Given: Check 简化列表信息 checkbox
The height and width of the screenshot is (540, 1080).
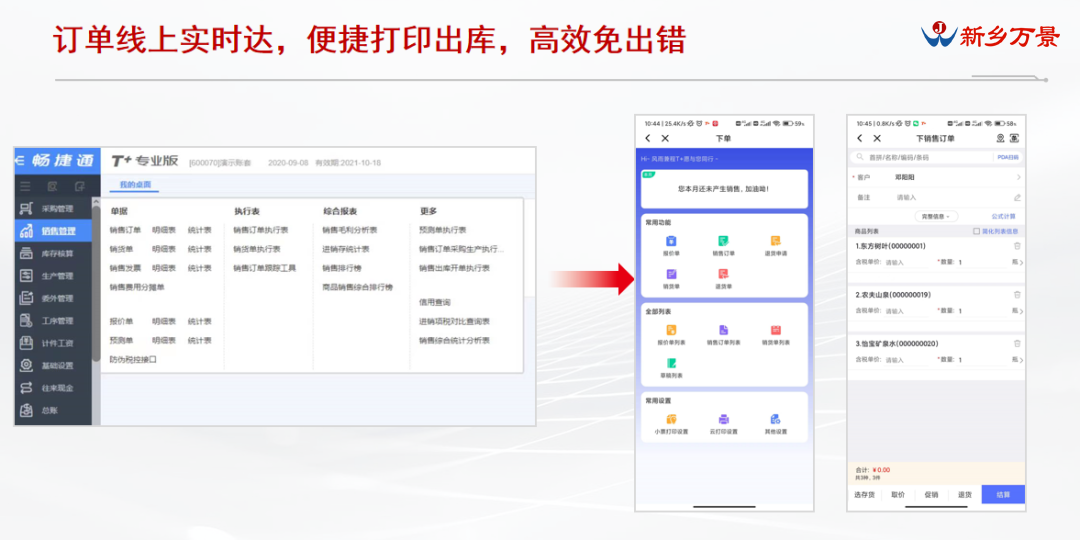Looking at the screenshot, I should (976, 231).
